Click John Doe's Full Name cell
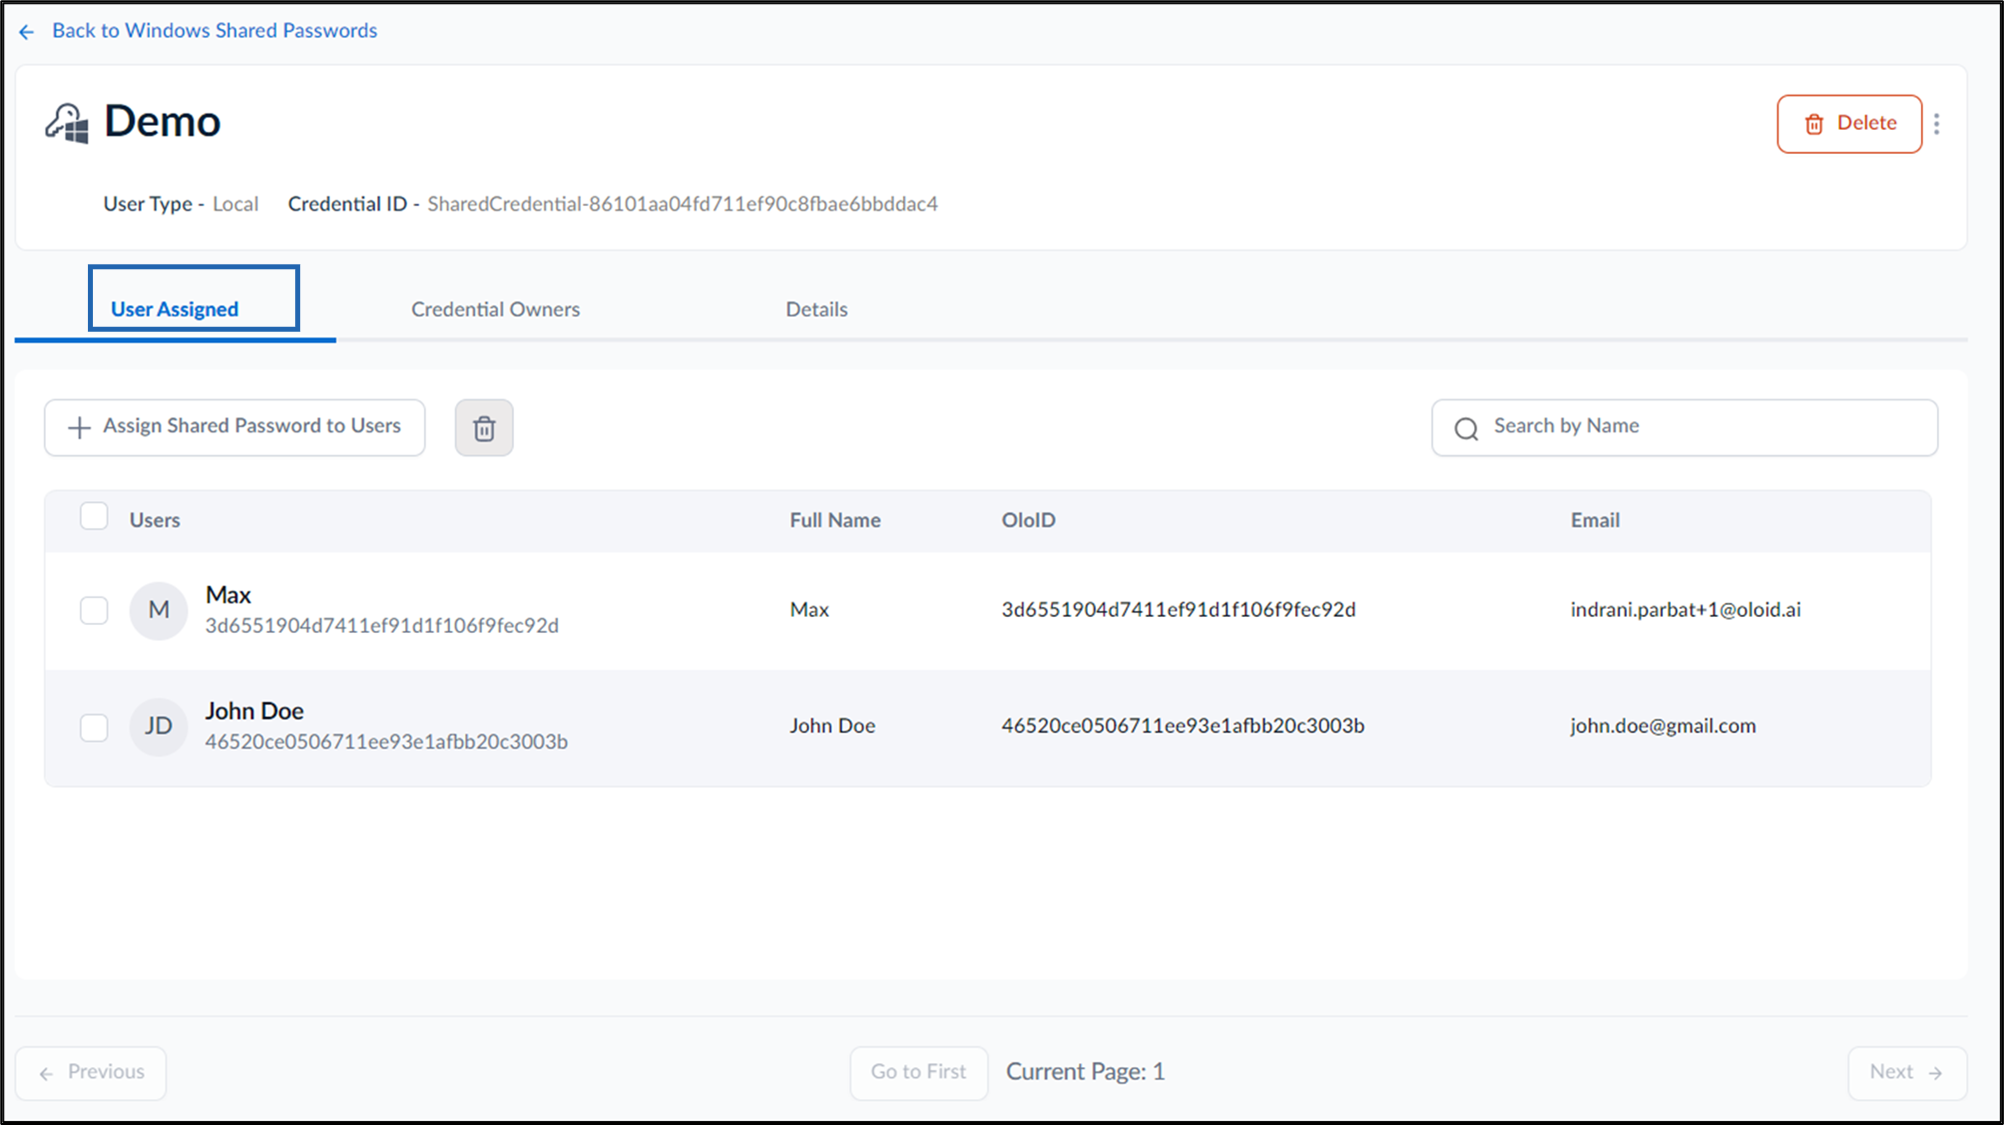Screen dimensions: 2004x1125 [832, 726]
